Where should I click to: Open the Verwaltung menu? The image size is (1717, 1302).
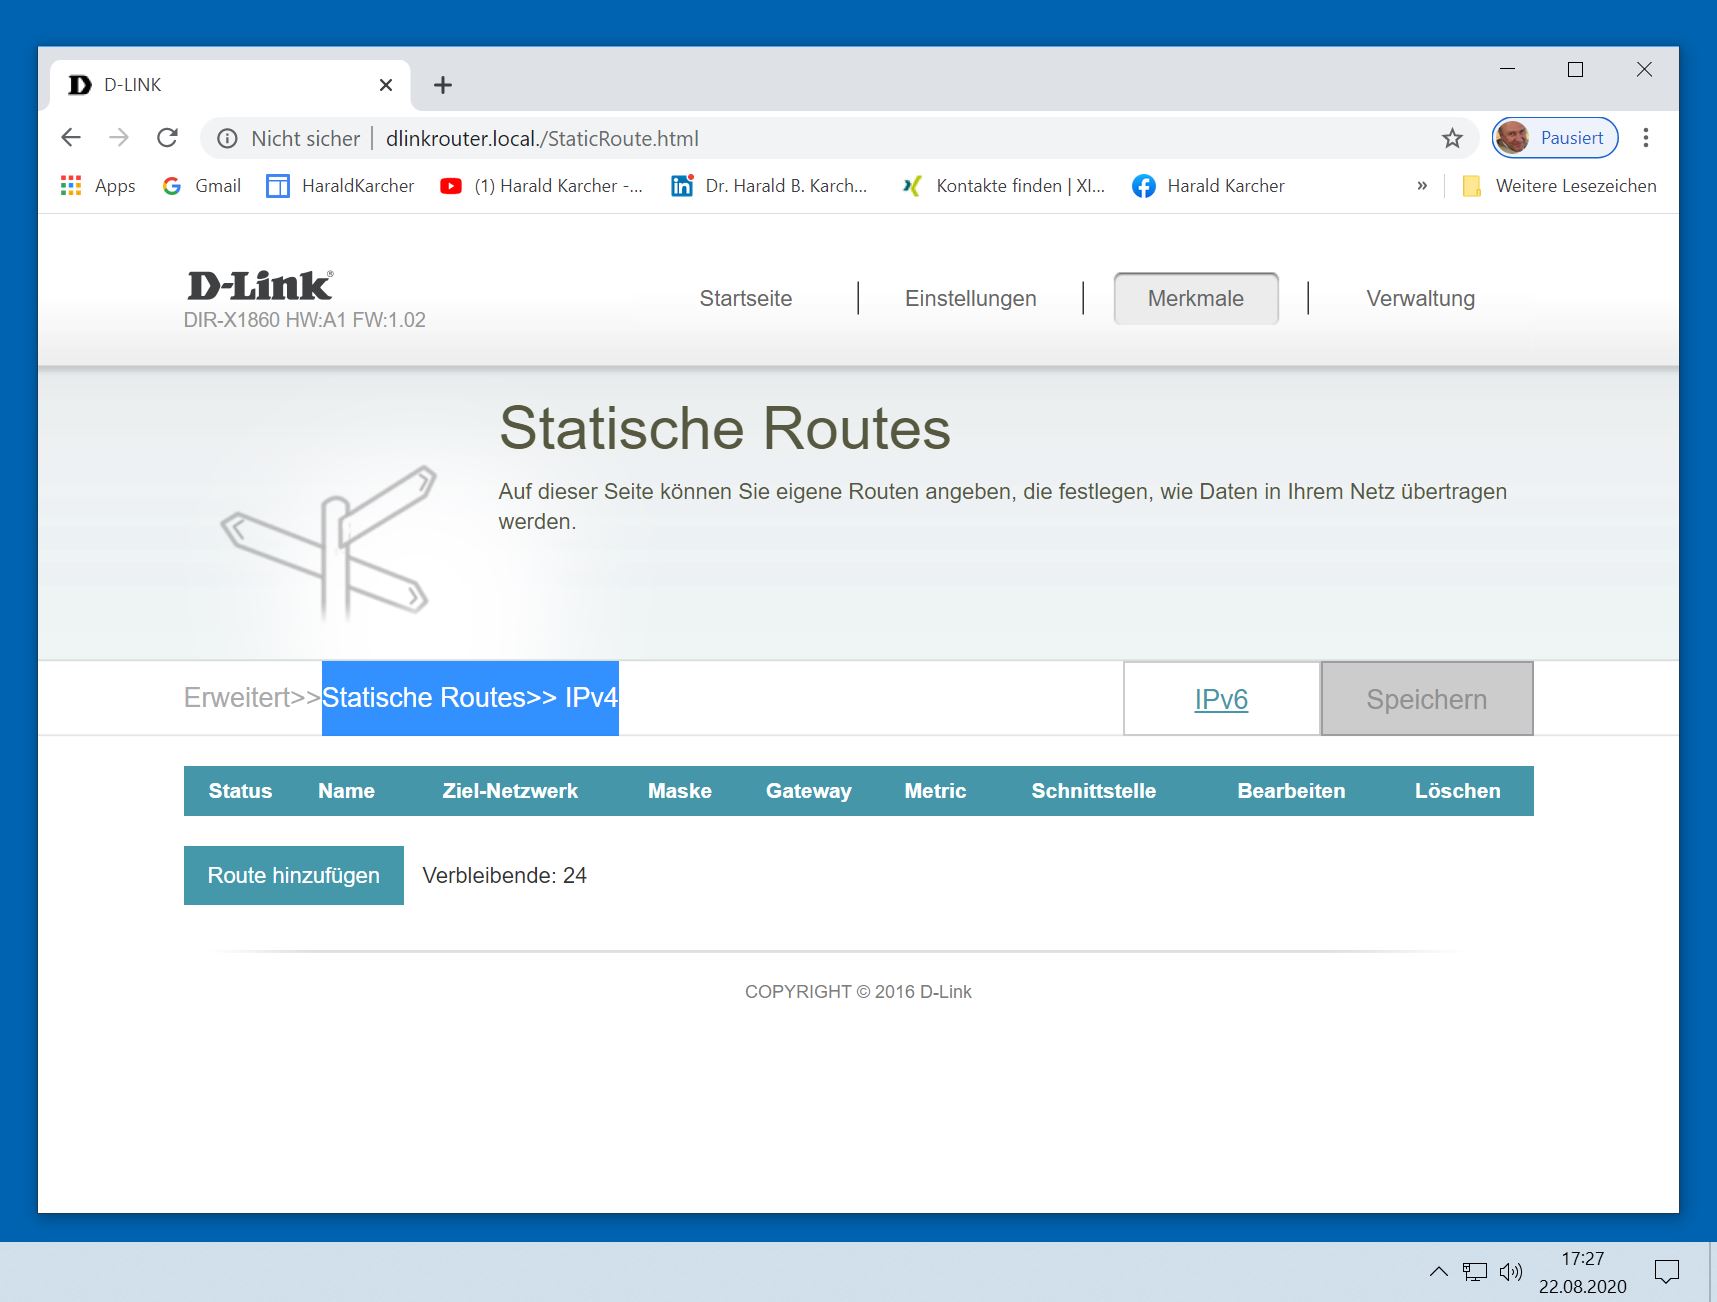1420,298
